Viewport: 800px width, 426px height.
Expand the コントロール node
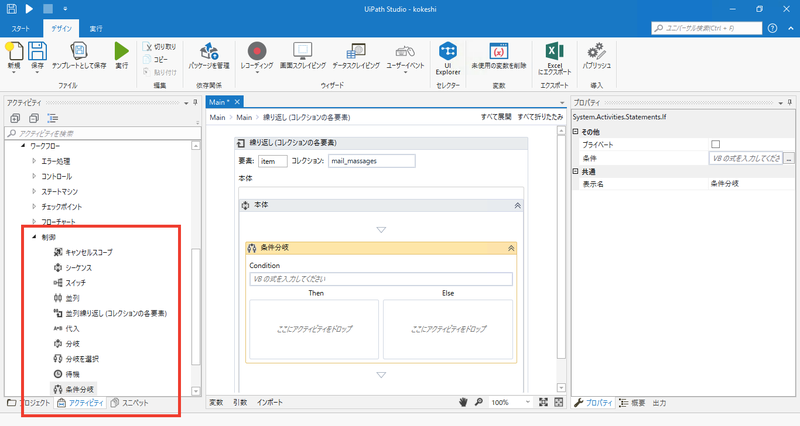[34, 177]
